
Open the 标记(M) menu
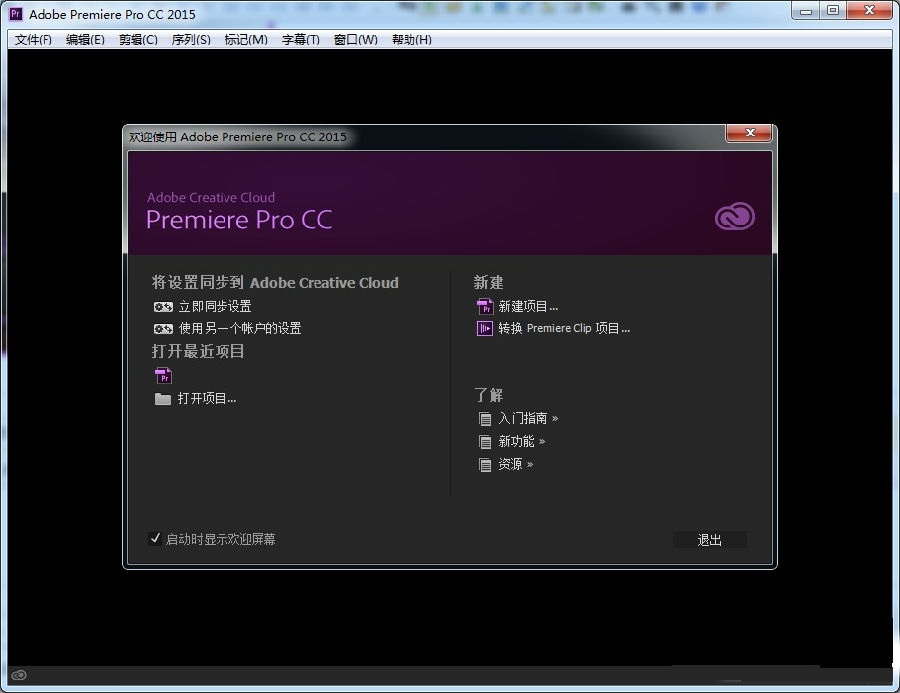pyautogui.click(x=246, y=40)
